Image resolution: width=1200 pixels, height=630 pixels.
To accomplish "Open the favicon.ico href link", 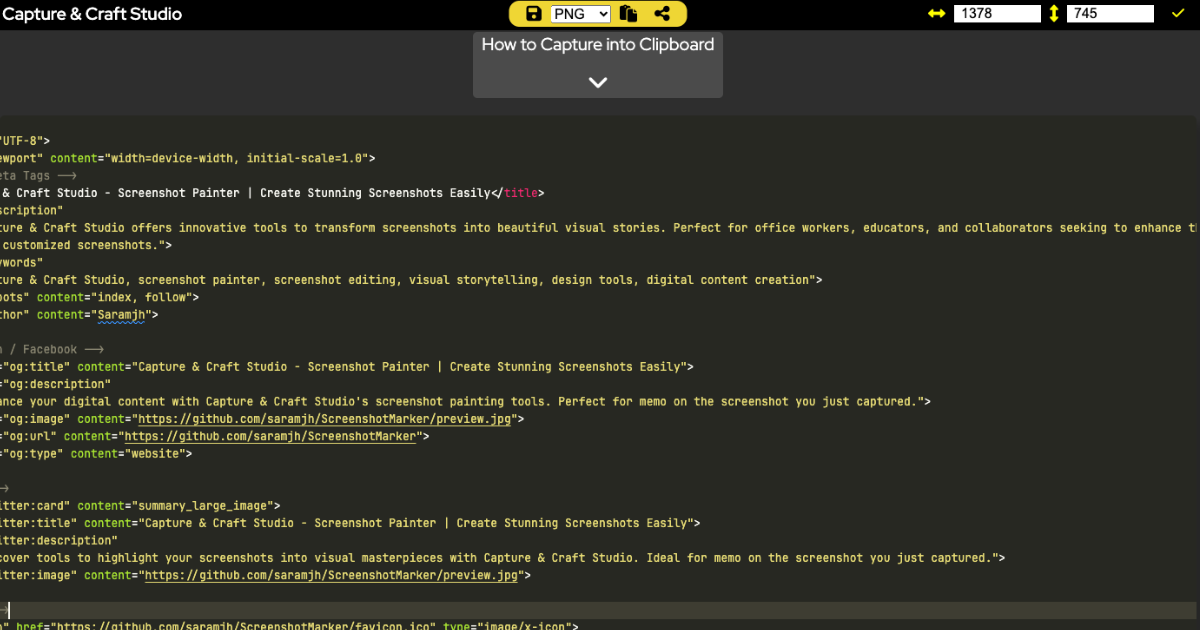I will (x=243, y=626).
